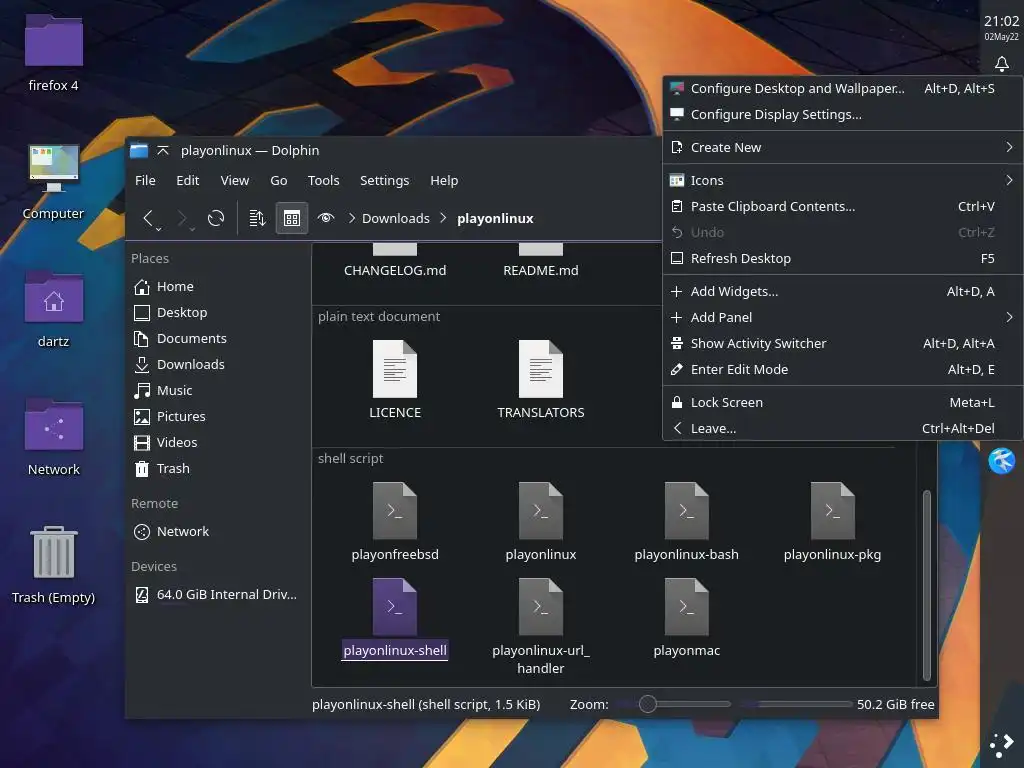1024x768 pixels.
Task: Expand the Create New submenu
Action: [842, 148]
